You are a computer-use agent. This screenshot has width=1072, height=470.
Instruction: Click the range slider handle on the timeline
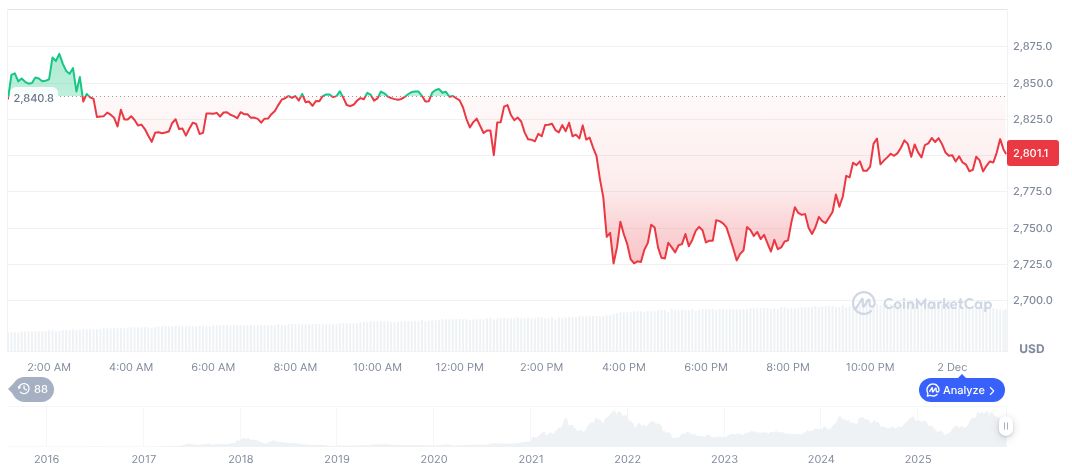click(x=1005, y=427)
